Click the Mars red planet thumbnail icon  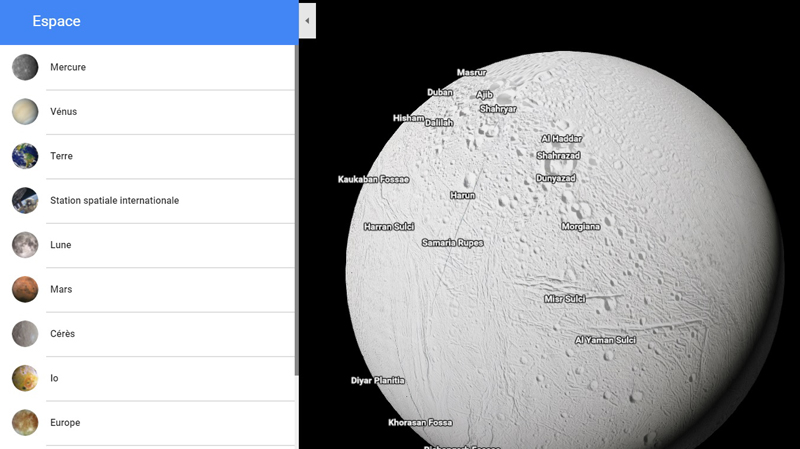click(25, 289)
